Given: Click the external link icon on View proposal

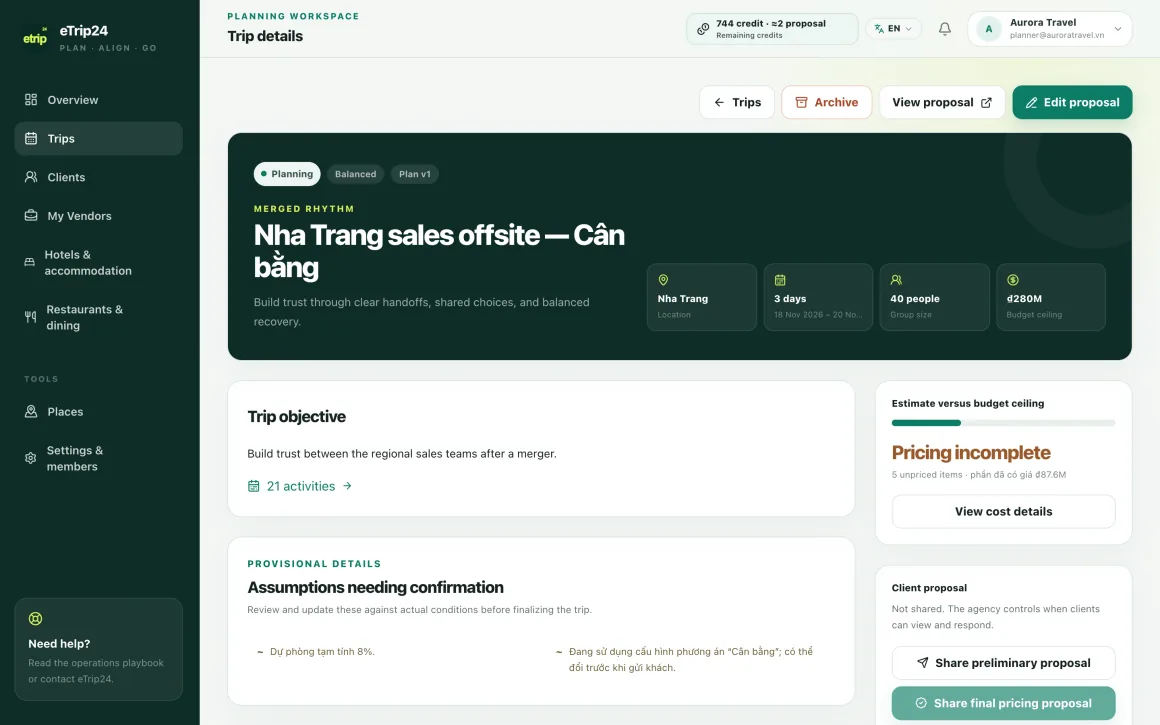Looking at the screenshot, I should coord(986,102).
